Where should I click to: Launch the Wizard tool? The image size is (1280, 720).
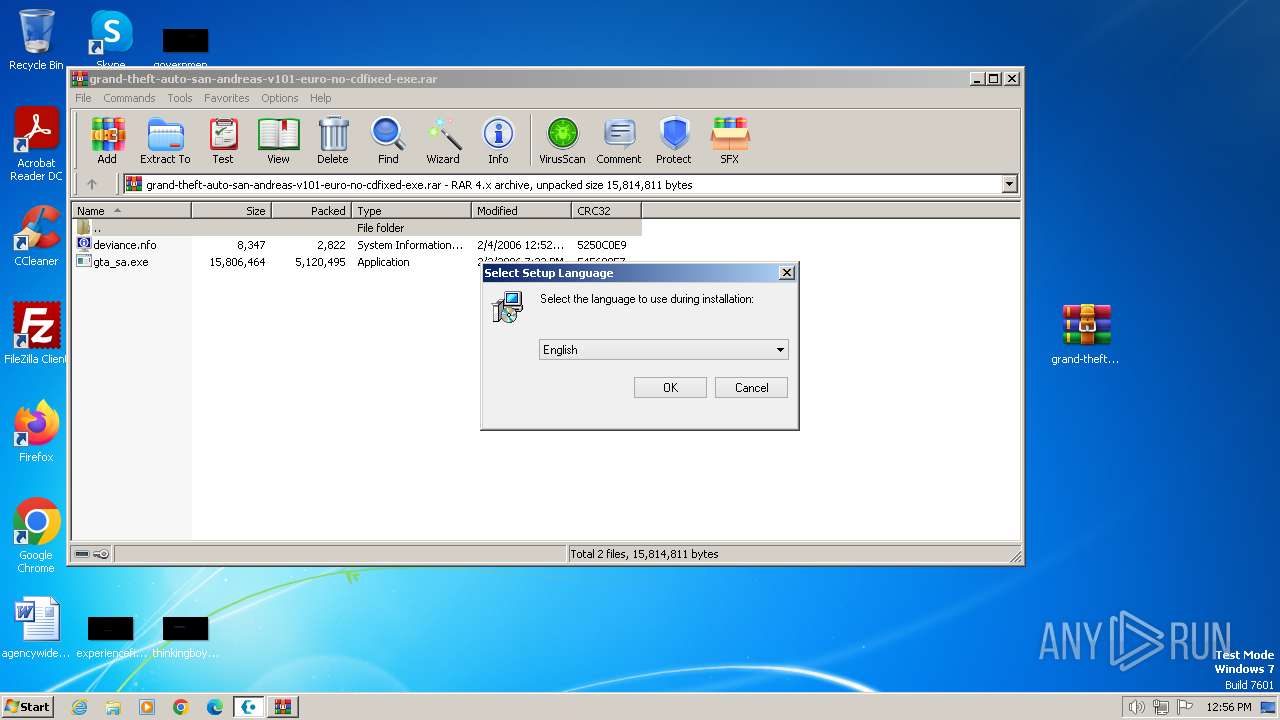point(443,140)
